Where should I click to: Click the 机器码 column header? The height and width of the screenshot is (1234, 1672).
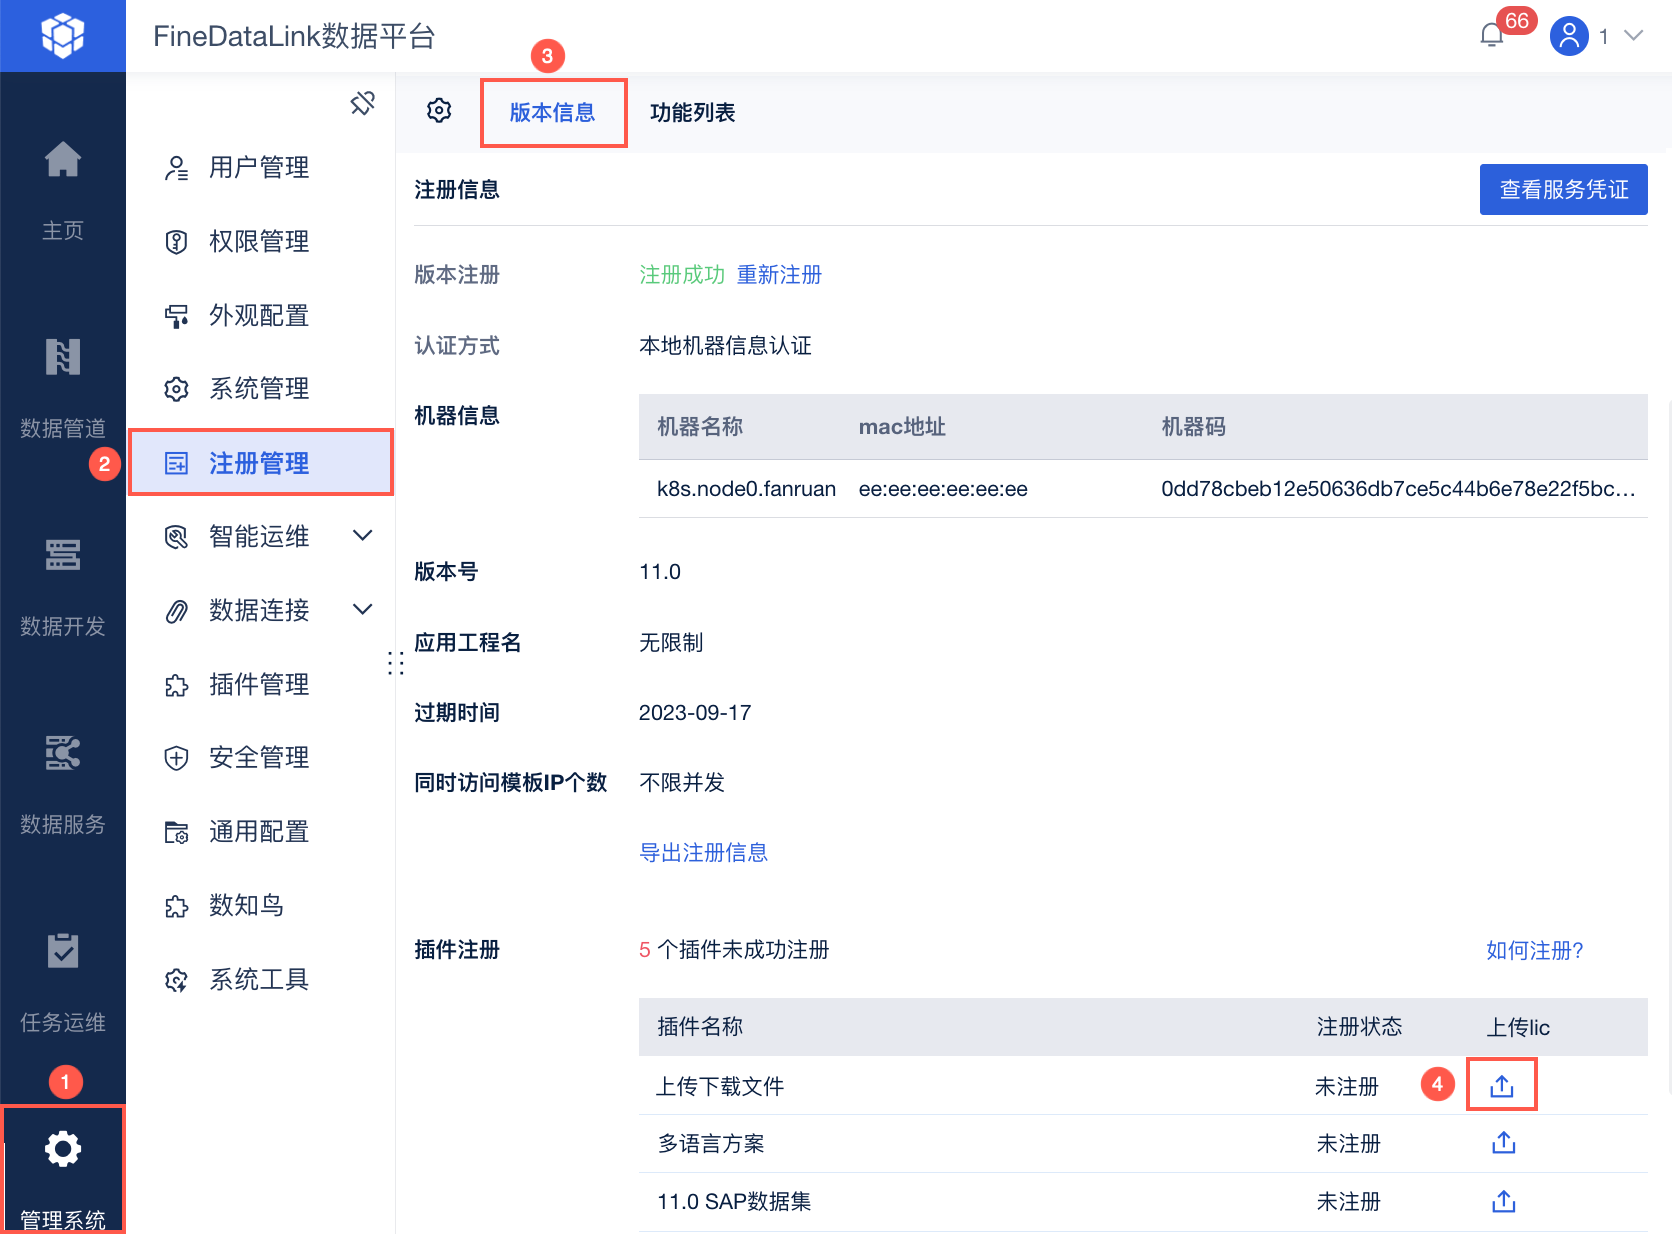tap(1193, 427)
